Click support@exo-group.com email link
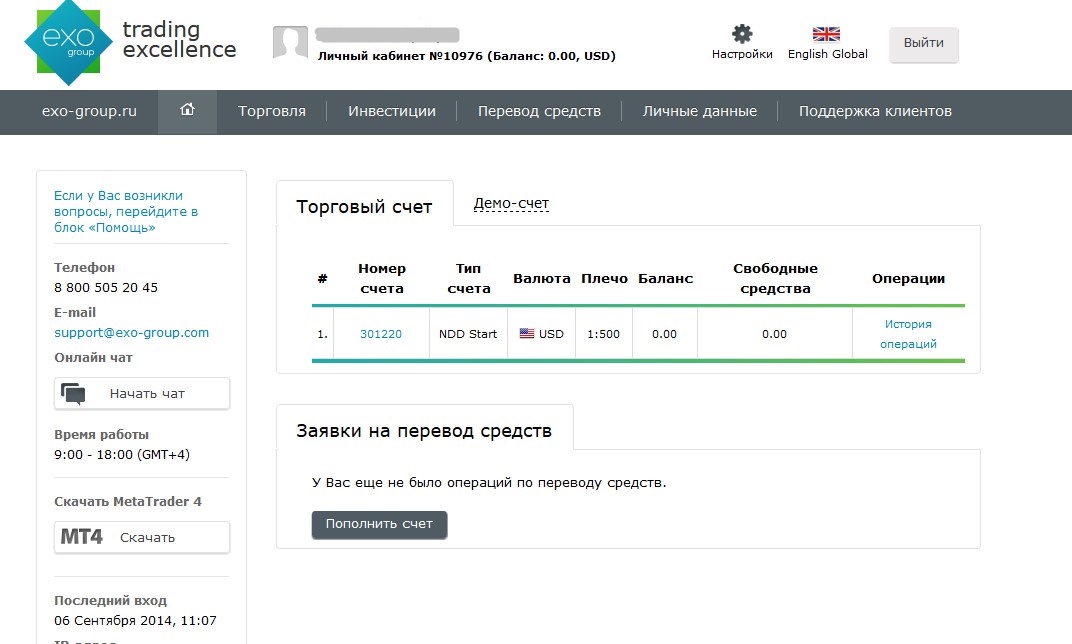 131,332
